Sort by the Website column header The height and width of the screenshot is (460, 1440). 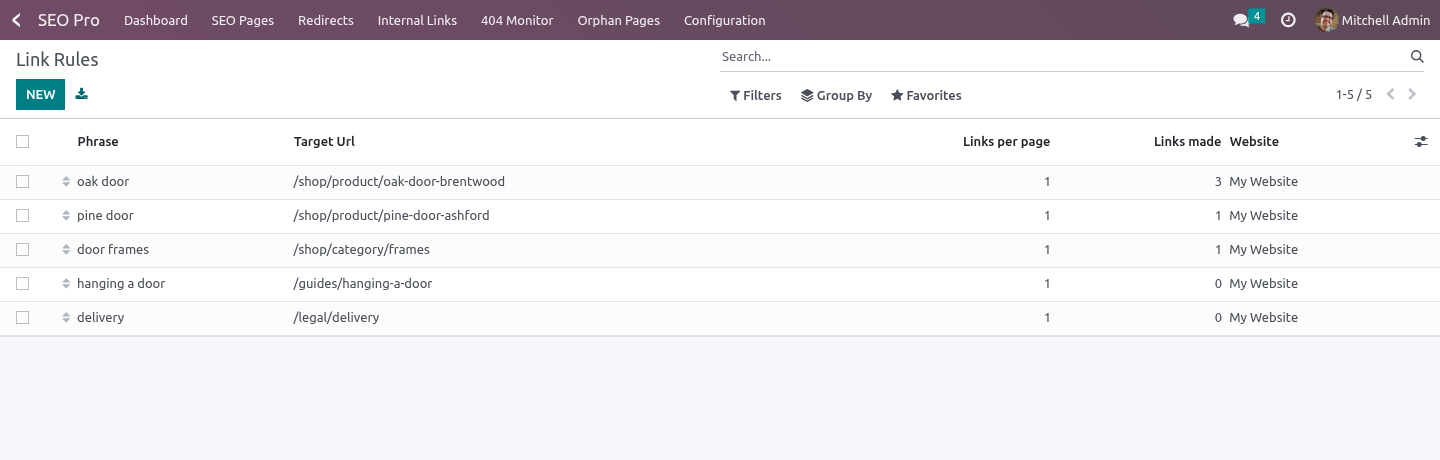(1254, 142)
